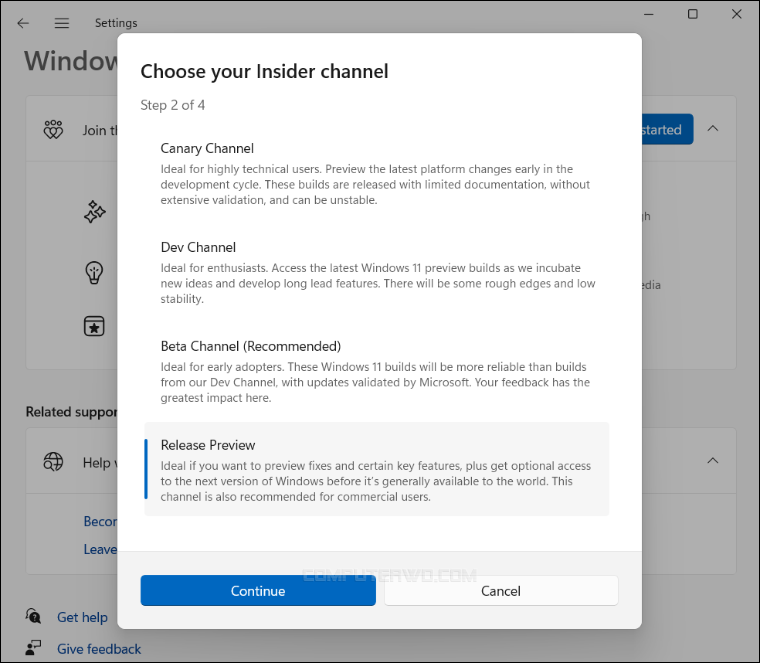
Task: Click the star badge icon
Action: (94, 326)
